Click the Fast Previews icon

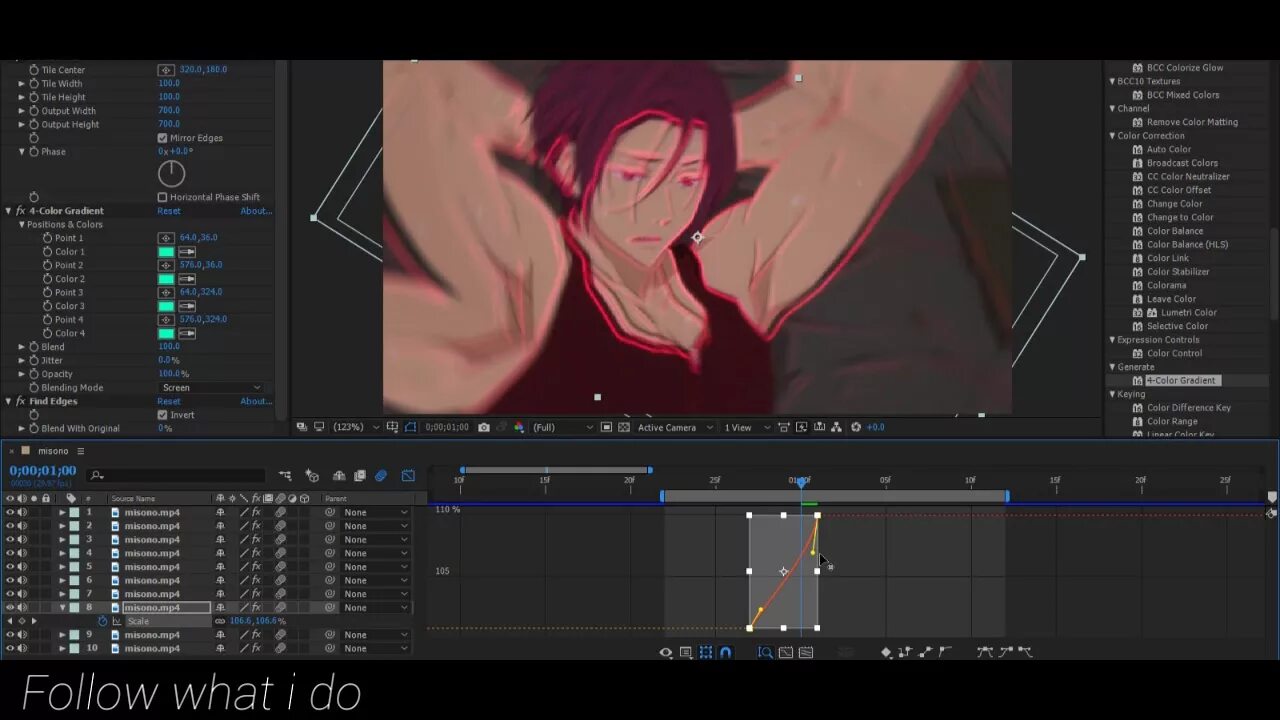803,427
